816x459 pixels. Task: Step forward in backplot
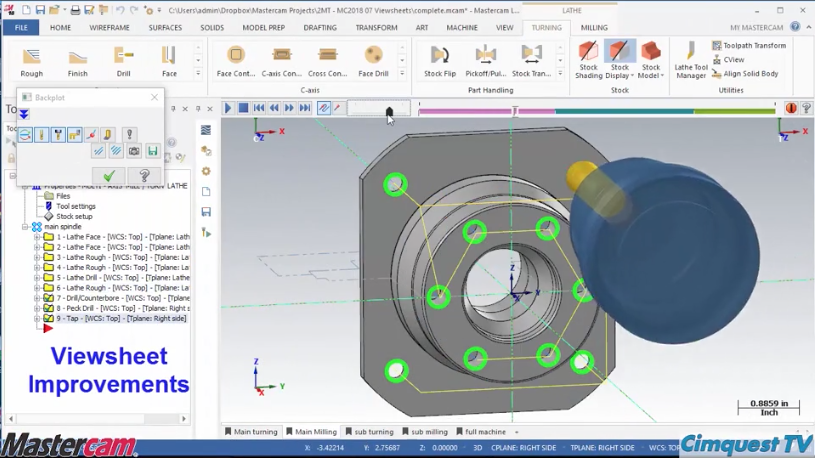click(289, 108)
